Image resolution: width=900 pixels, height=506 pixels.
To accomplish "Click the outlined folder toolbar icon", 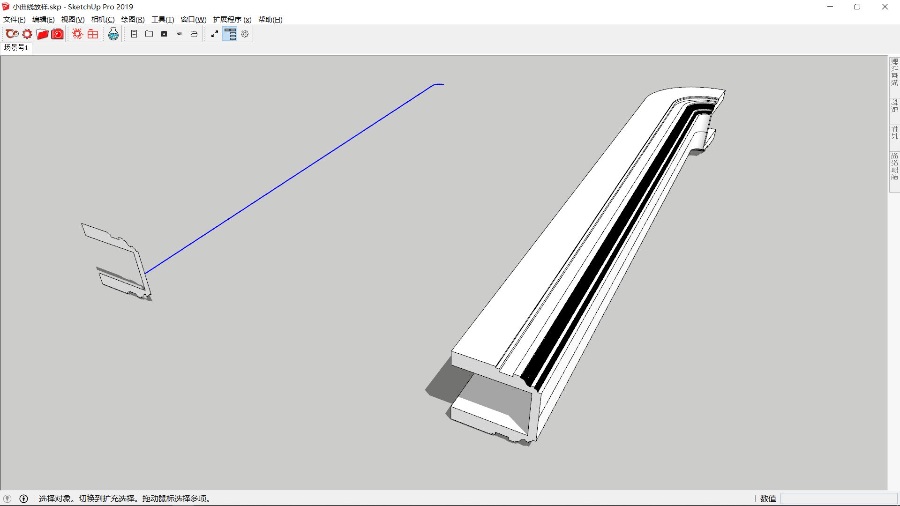I will coord(149,34).
